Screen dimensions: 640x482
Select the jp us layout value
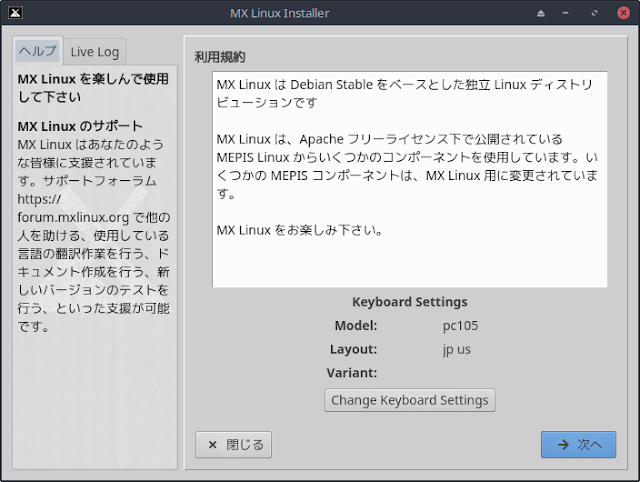click(x=457, y=350)
